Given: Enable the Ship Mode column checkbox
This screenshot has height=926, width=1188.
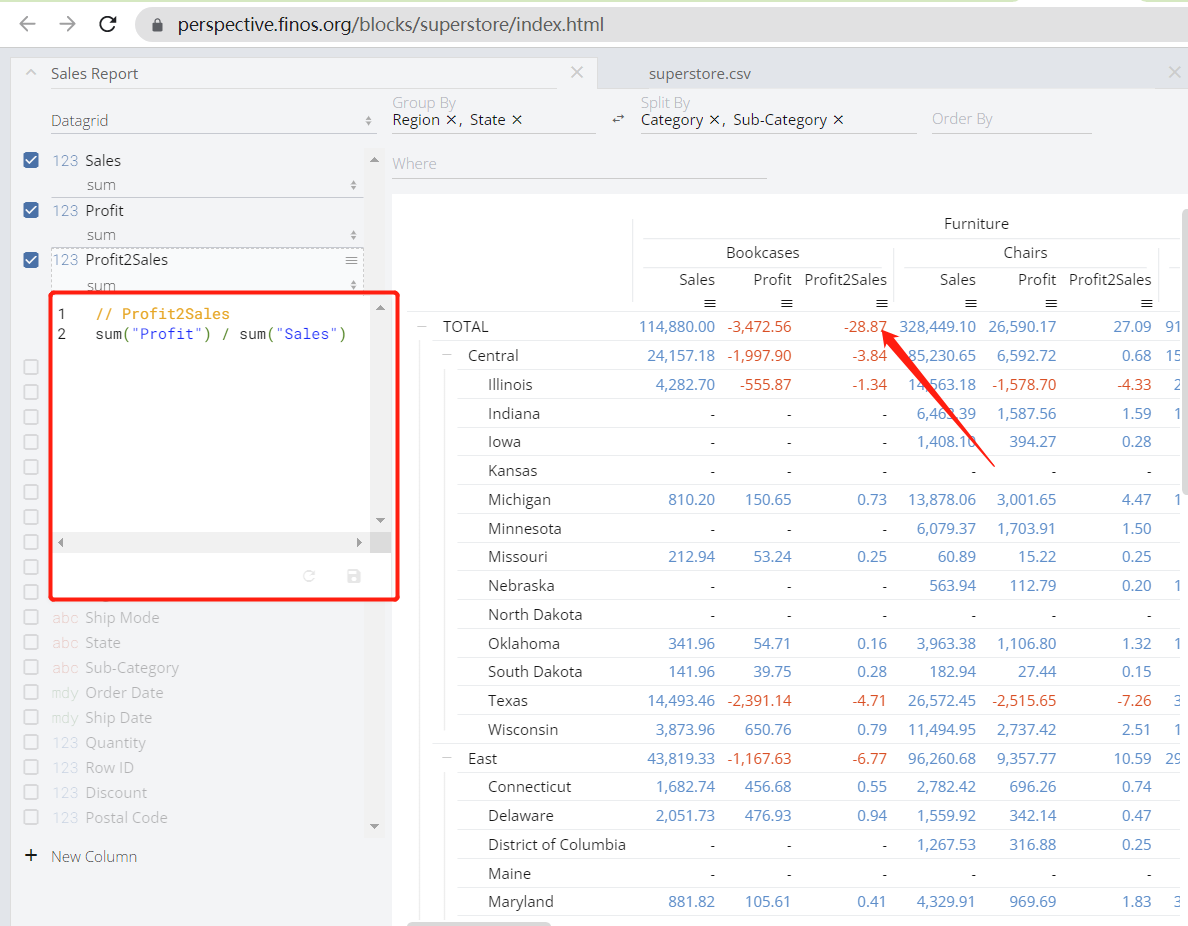Looking at the screenshot, I should tap(31, 617).
